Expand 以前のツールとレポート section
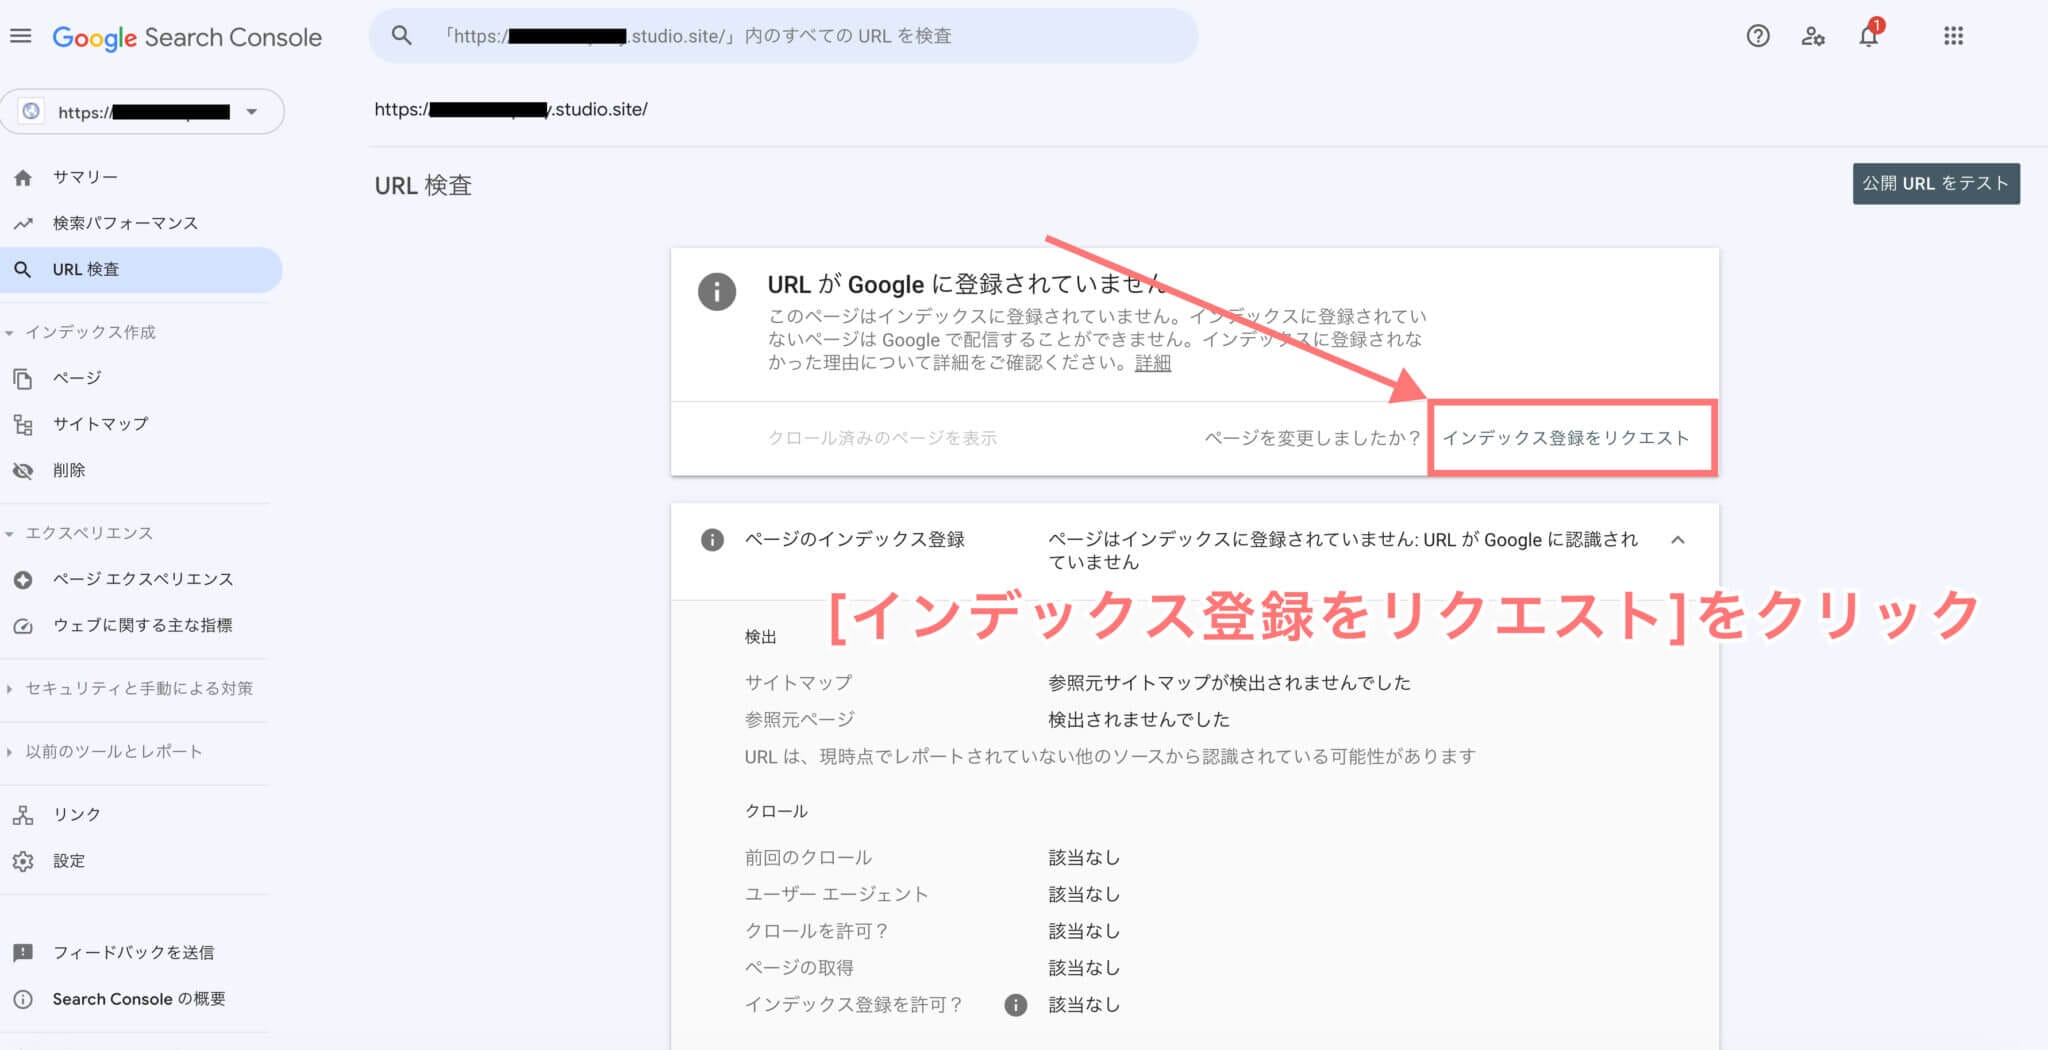2048x1050 pixels. (10, 752)
